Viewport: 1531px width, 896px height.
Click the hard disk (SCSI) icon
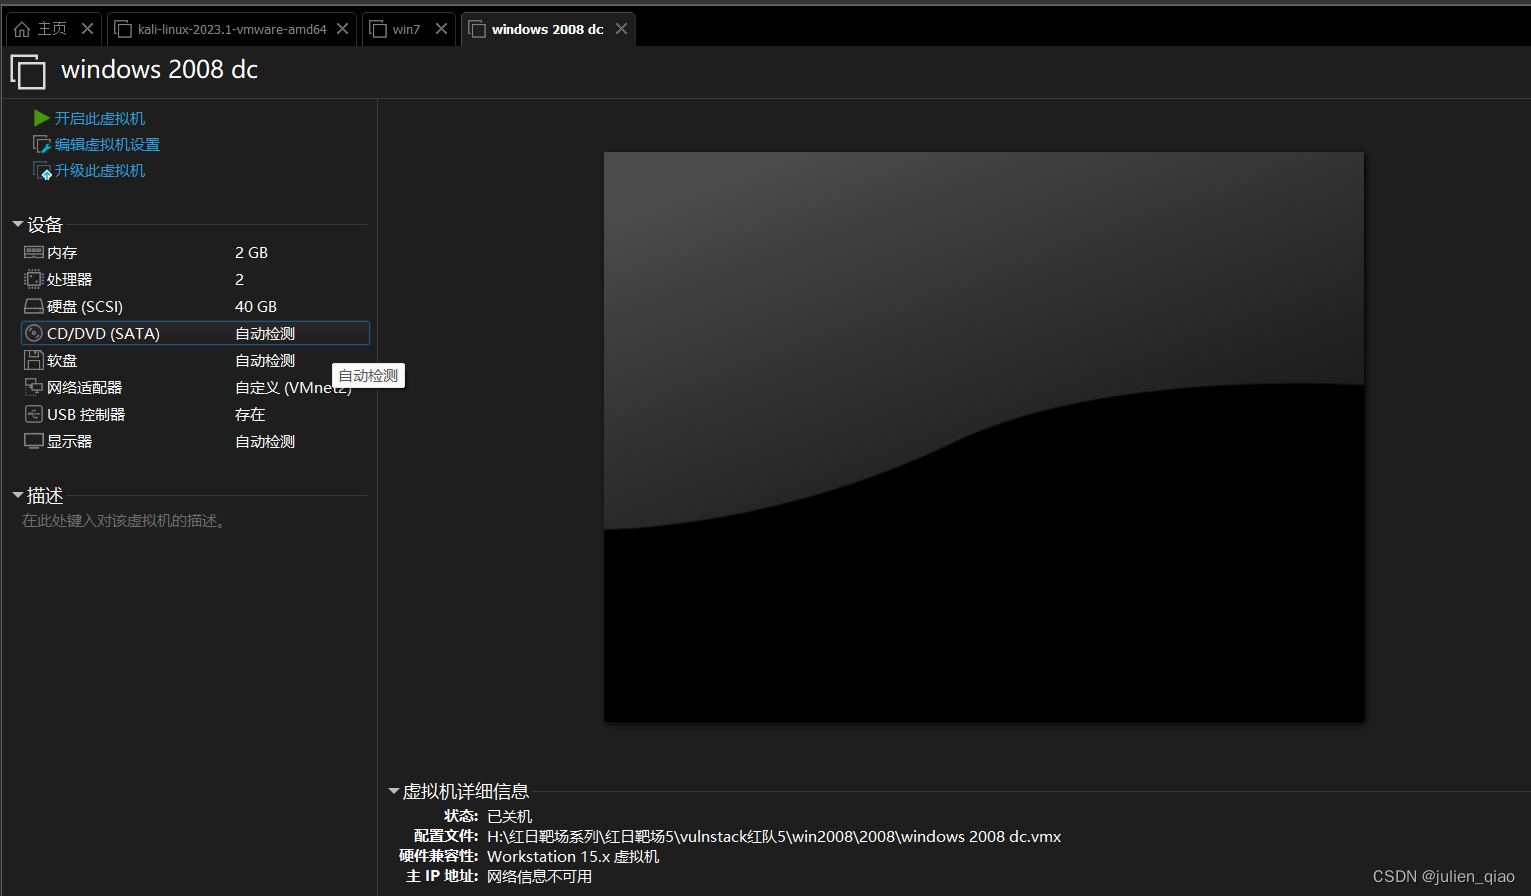(x=34, y=306)
